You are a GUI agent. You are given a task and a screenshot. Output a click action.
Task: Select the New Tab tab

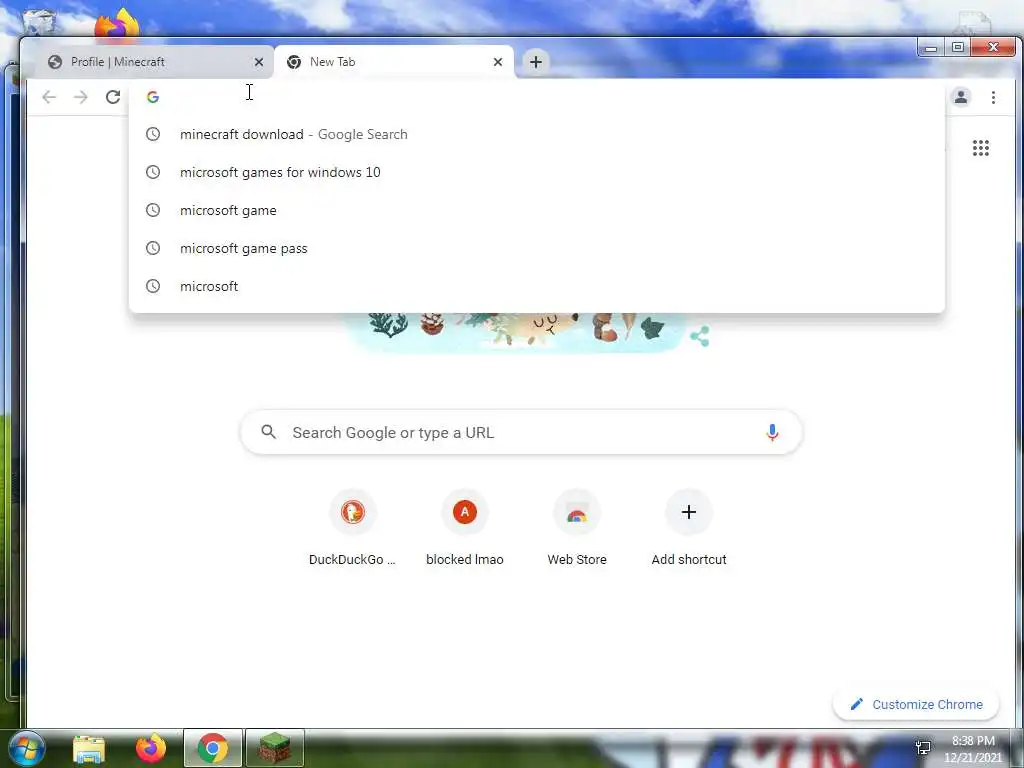[x=394, y=62]
